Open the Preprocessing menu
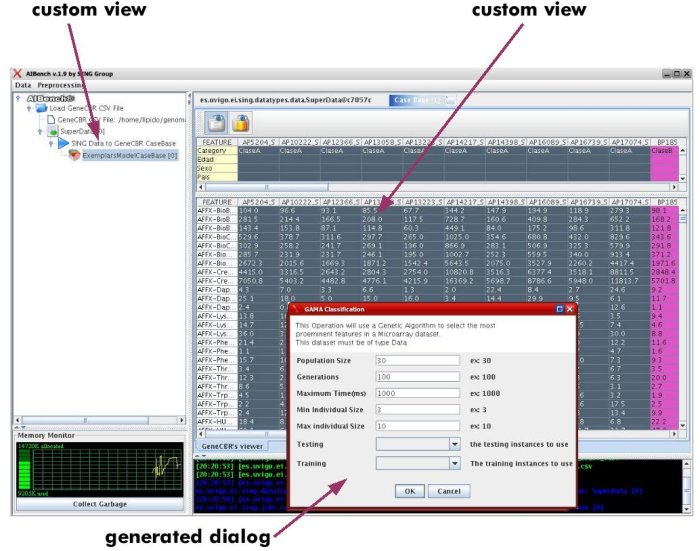Image resolution: width=700 pixels, height=551 pixels. (61, 85)
